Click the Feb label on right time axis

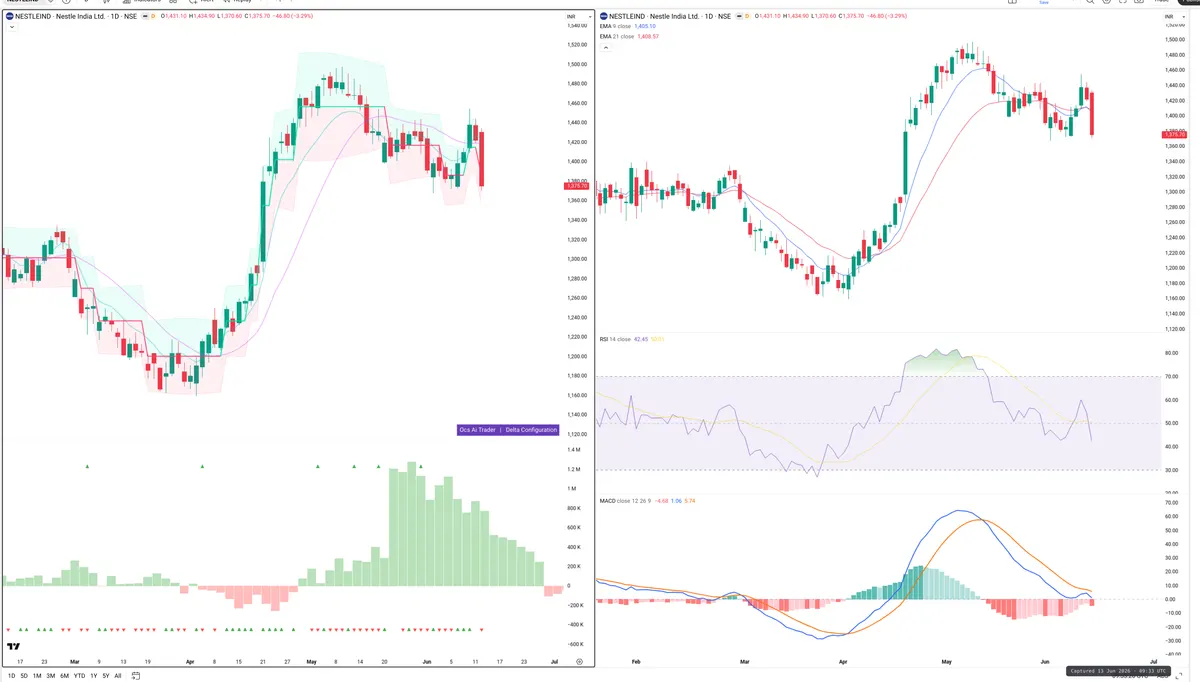(636, 662)
